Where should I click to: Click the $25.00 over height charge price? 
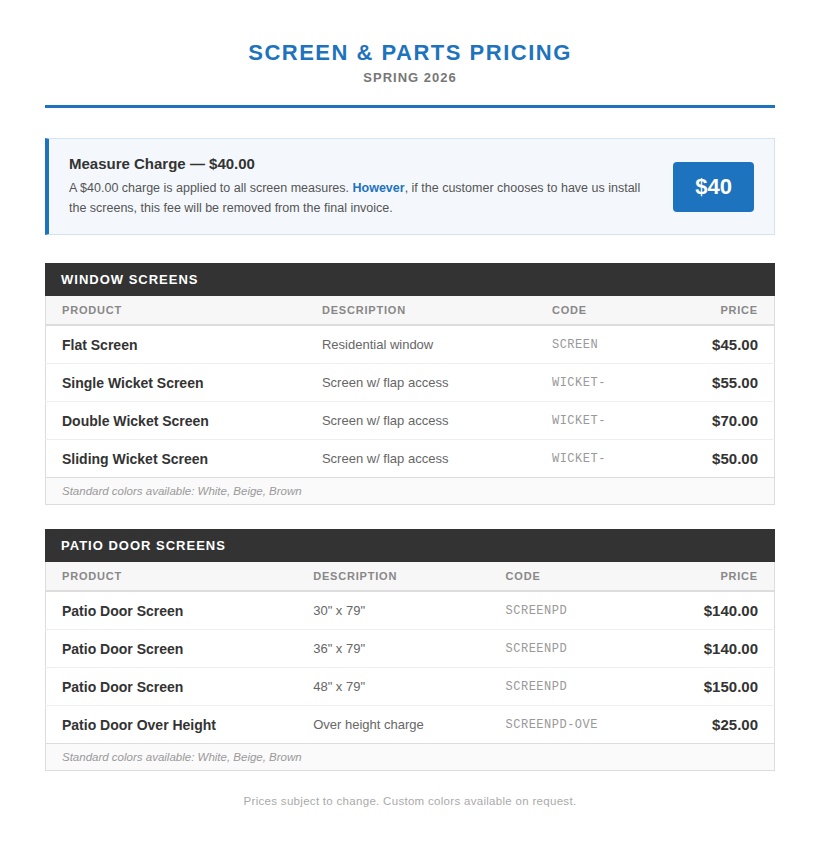point(734,725)
